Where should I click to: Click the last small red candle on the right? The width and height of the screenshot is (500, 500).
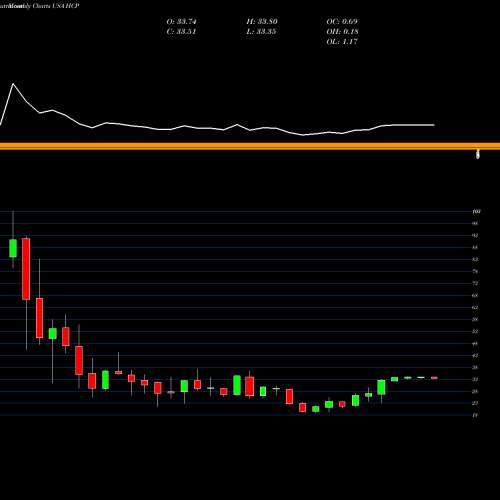(x=434, y=378)
